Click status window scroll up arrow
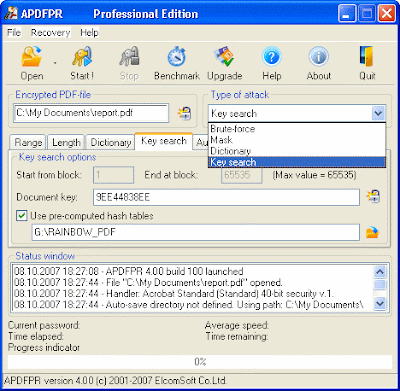Viewport: 400px width, 391px height. [x=380, y=272]
